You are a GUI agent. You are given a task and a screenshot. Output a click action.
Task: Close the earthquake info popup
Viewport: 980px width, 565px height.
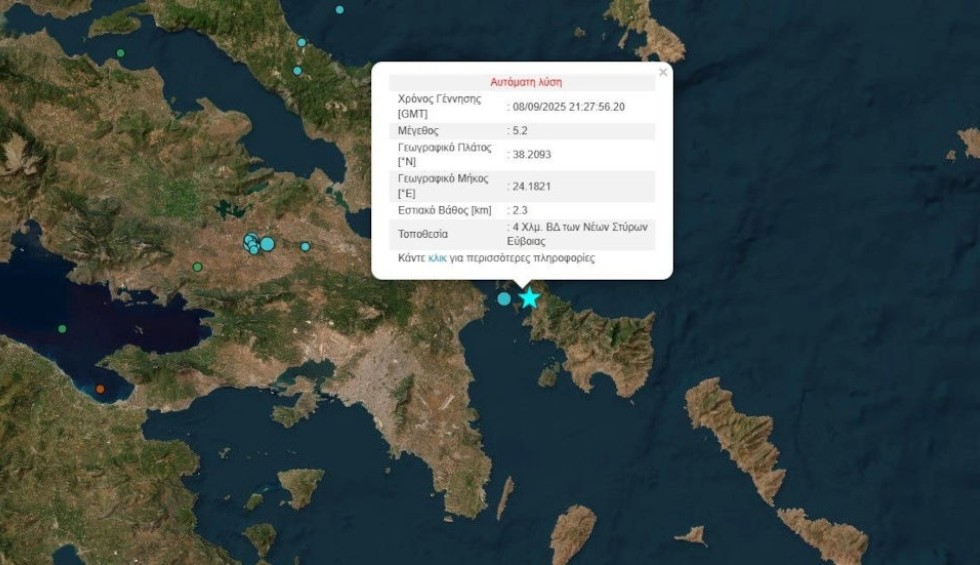(662, 72)
